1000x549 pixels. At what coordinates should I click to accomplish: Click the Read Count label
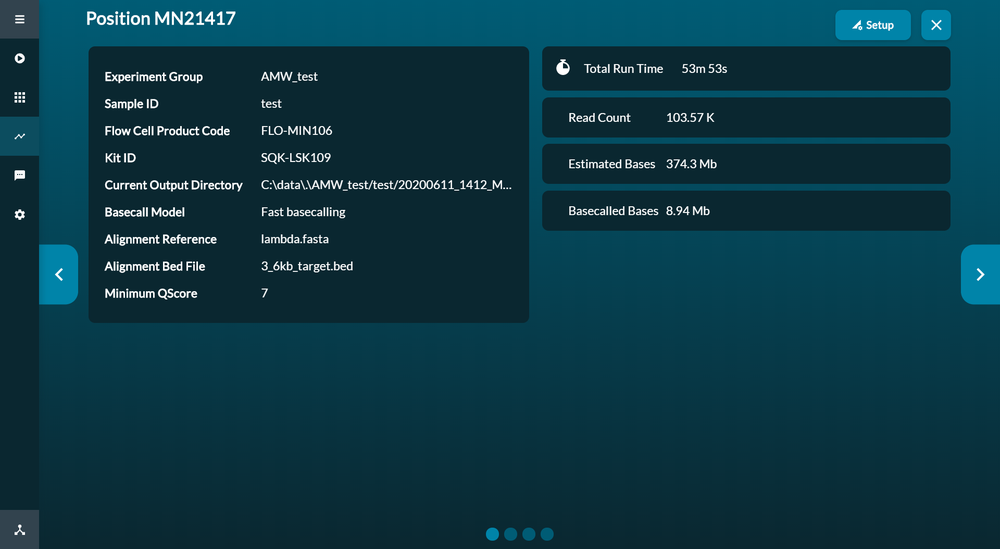[599, 117]
